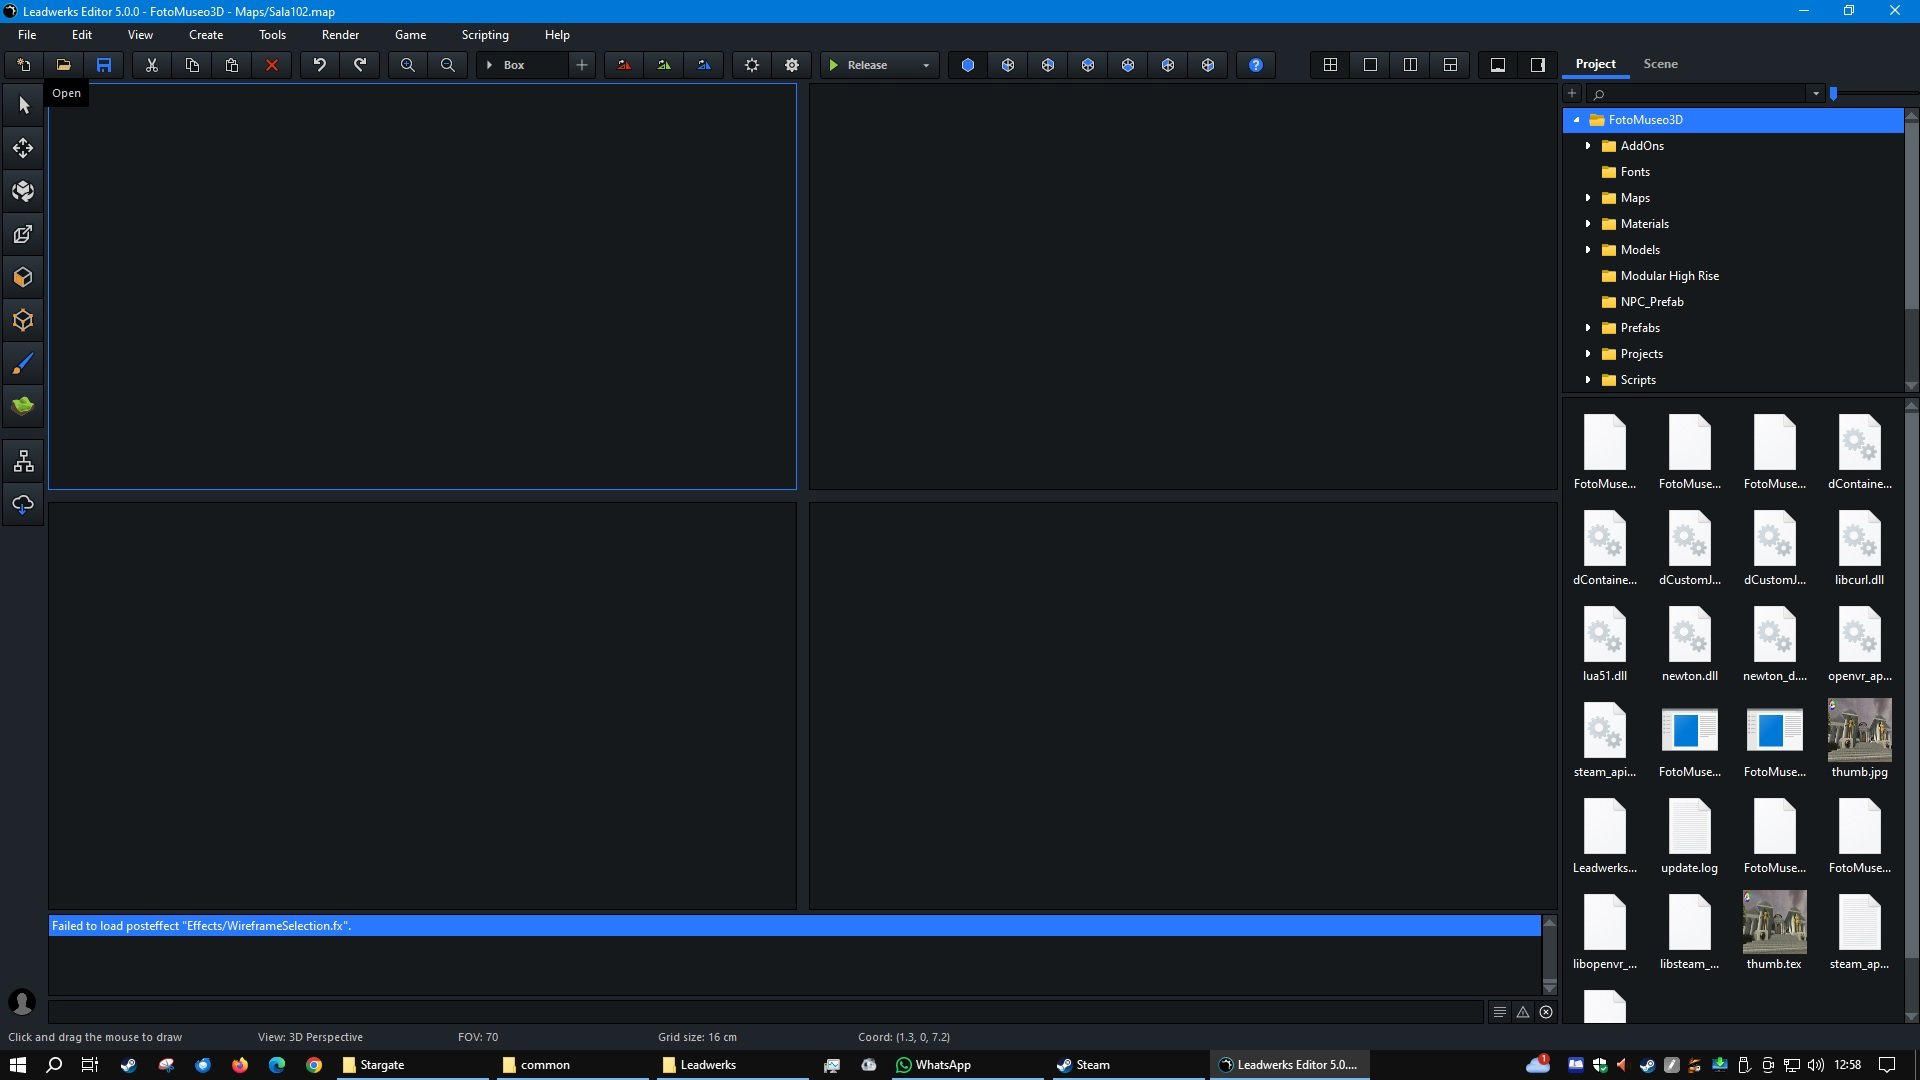The width and height of the screenshot is (1920, 1080).
Task: Toggle the right side panel visibility
Action: (1538, 65)
